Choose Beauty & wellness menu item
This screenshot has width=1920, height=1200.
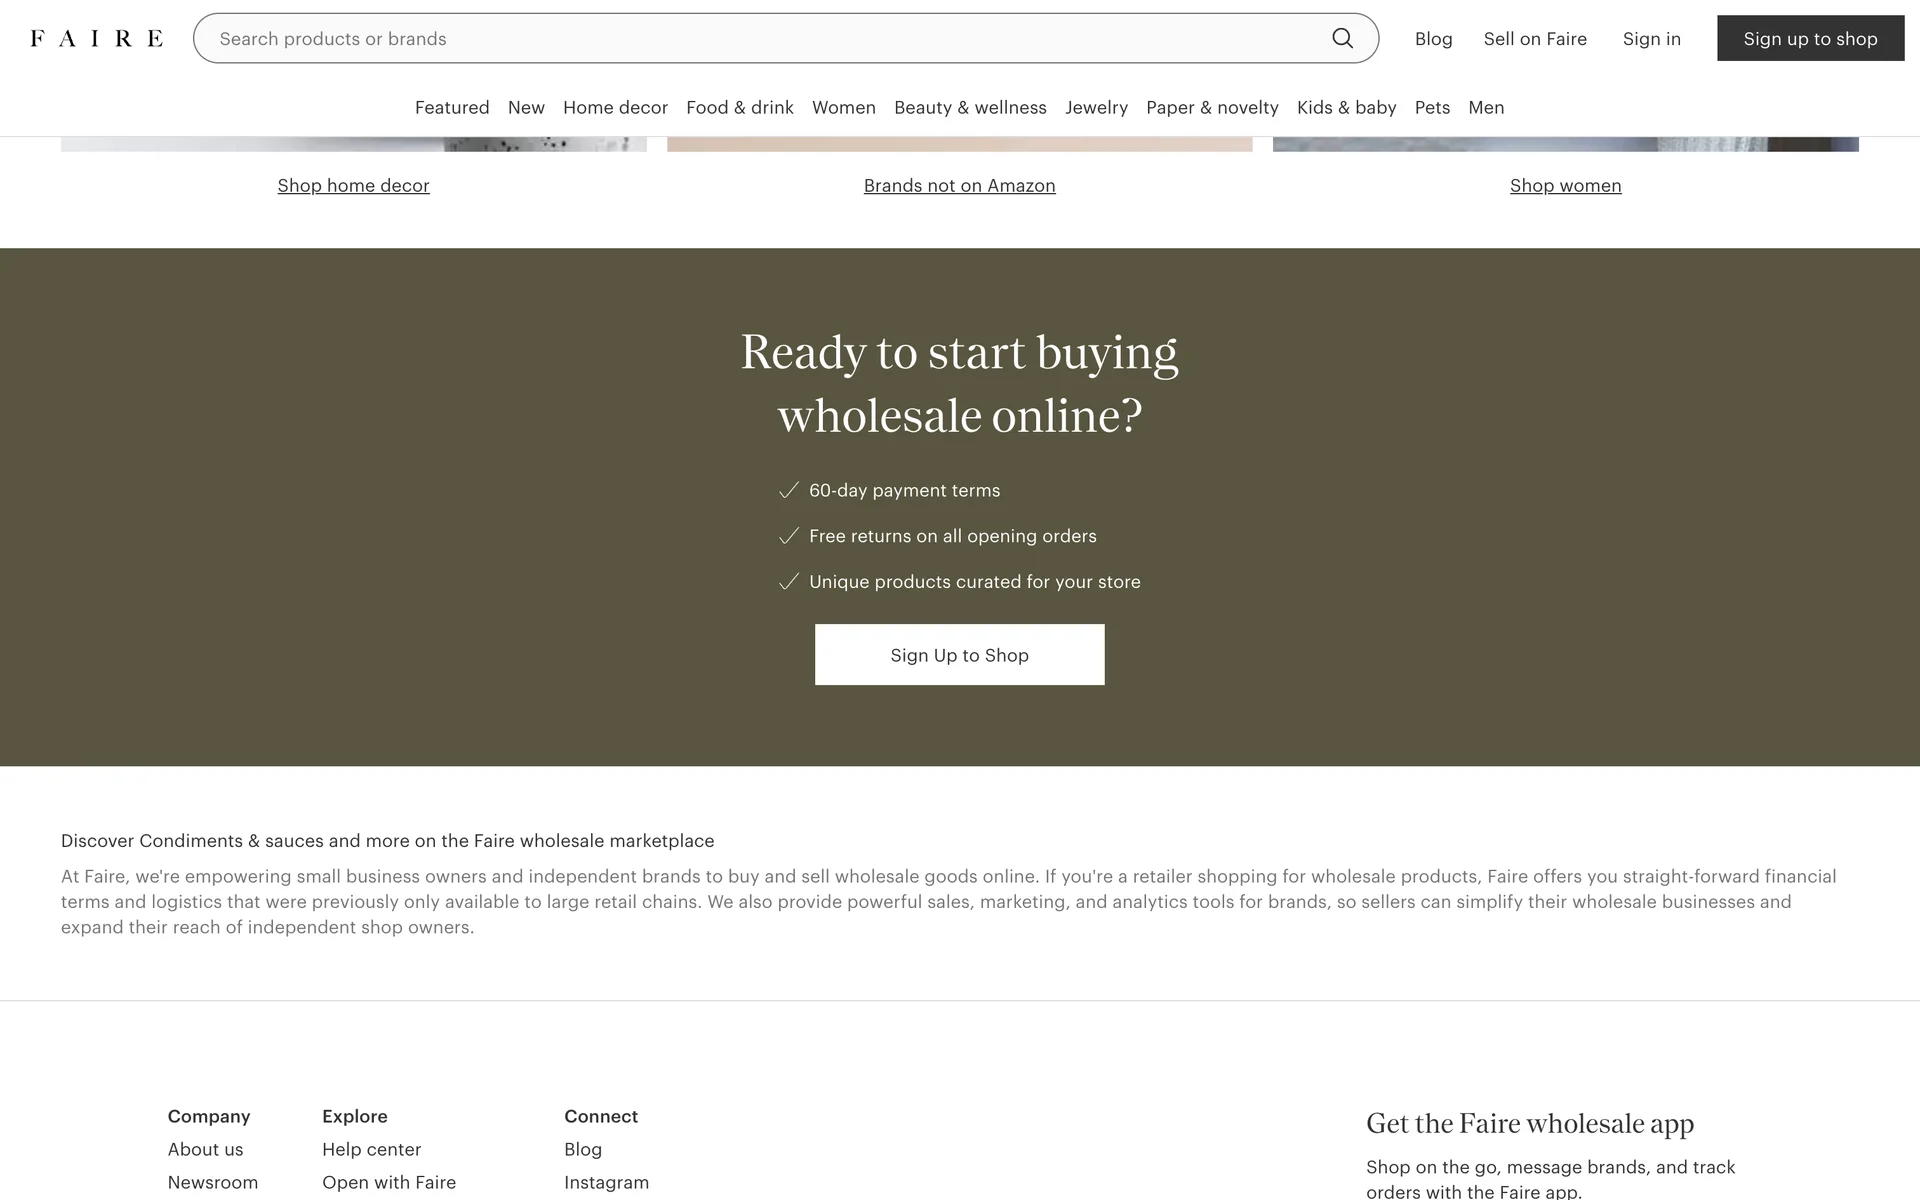click(970, 107)
